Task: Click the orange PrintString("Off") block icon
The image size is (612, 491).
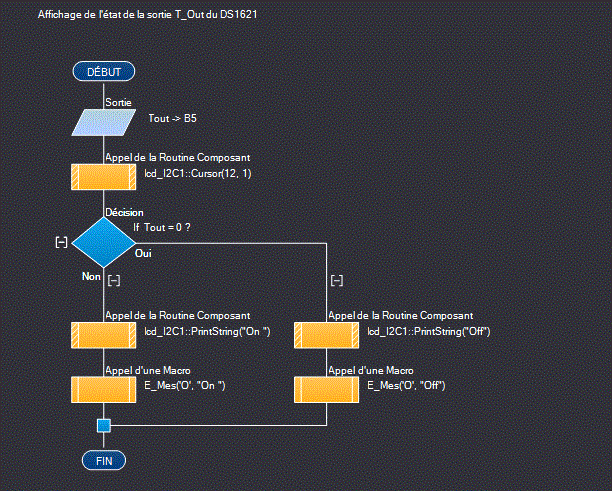Action: 327,334
